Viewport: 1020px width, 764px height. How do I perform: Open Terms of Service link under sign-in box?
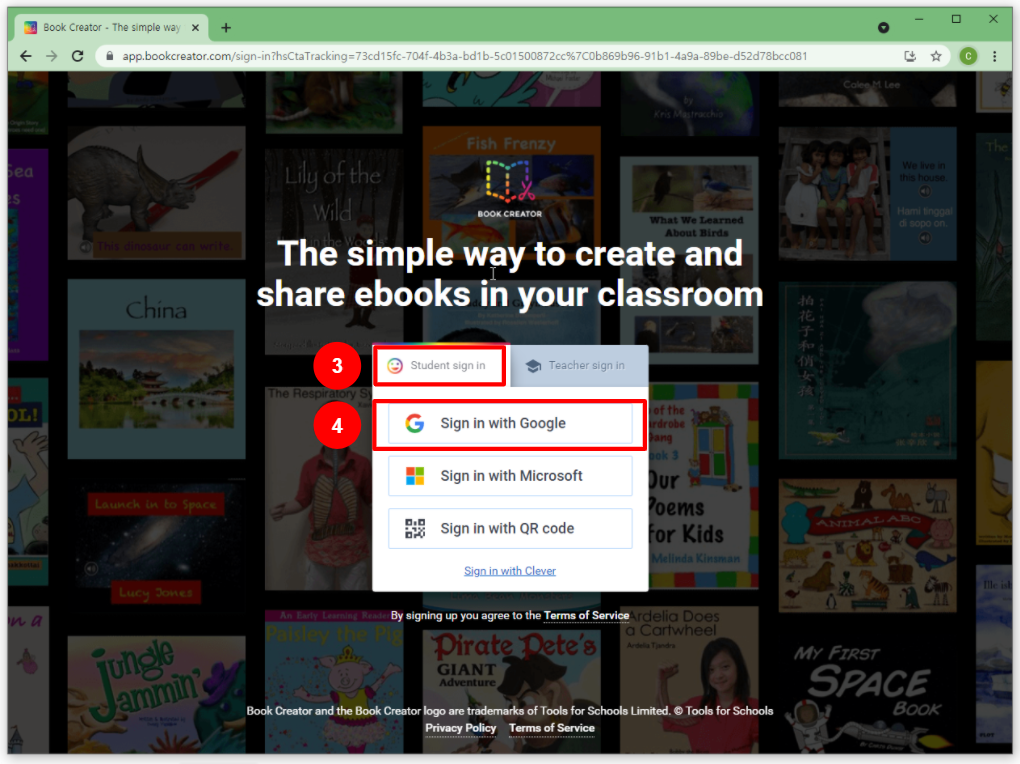click(586, 616)
